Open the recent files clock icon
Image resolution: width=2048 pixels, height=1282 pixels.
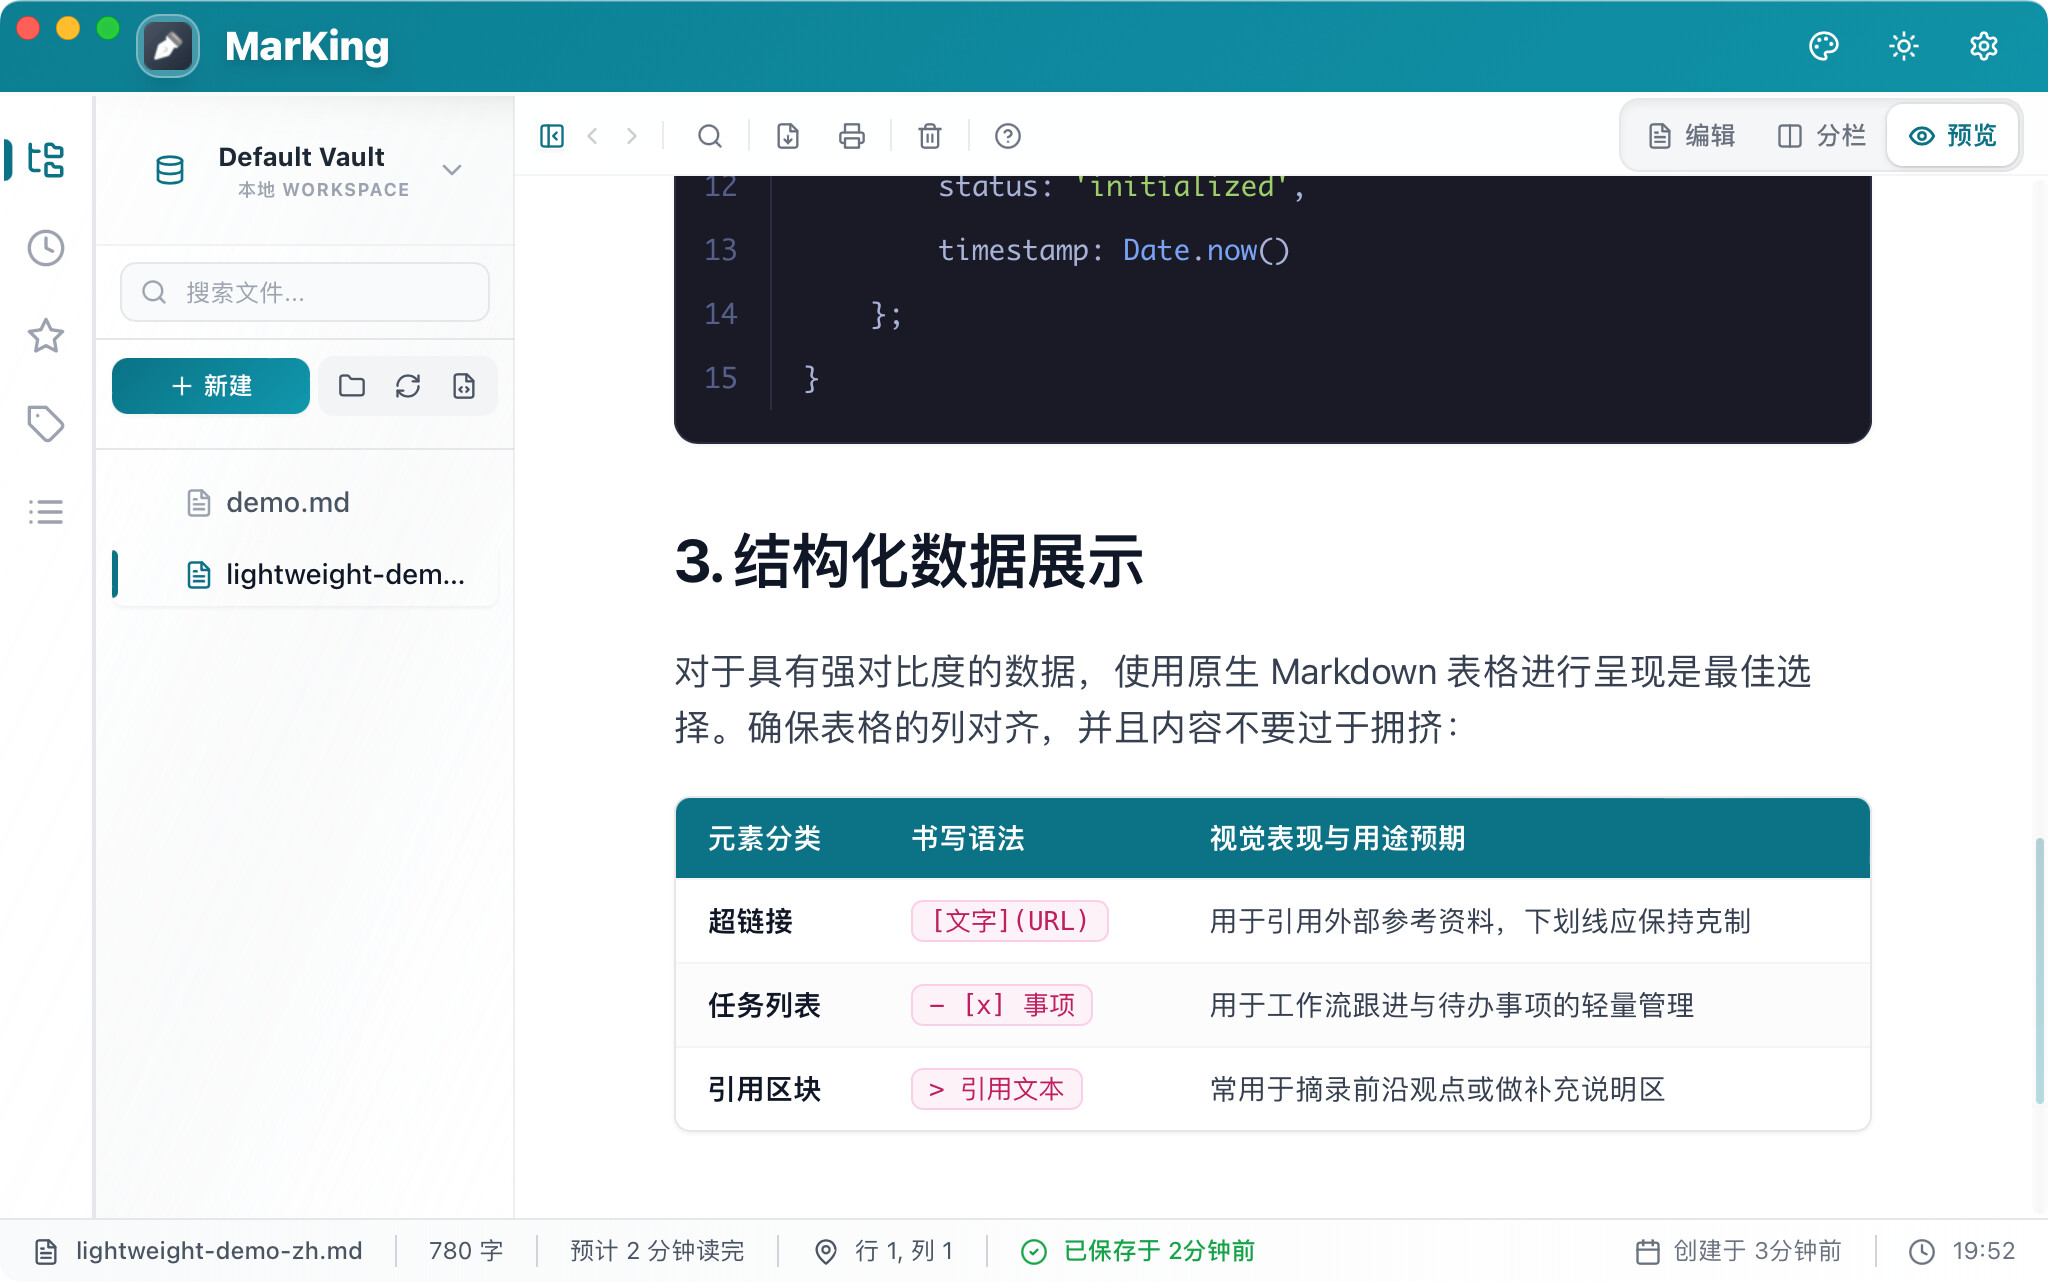point(46,248)
